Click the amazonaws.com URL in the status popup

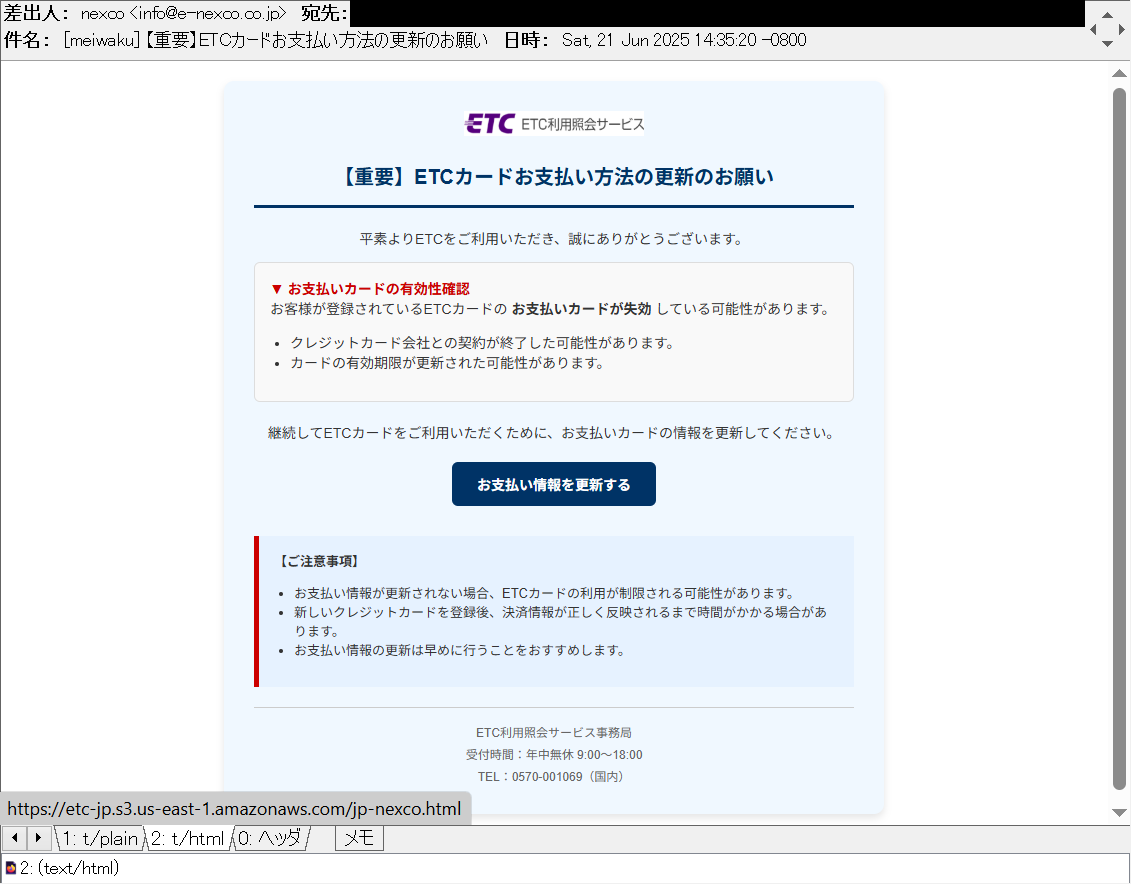click(x=234, y=809)
